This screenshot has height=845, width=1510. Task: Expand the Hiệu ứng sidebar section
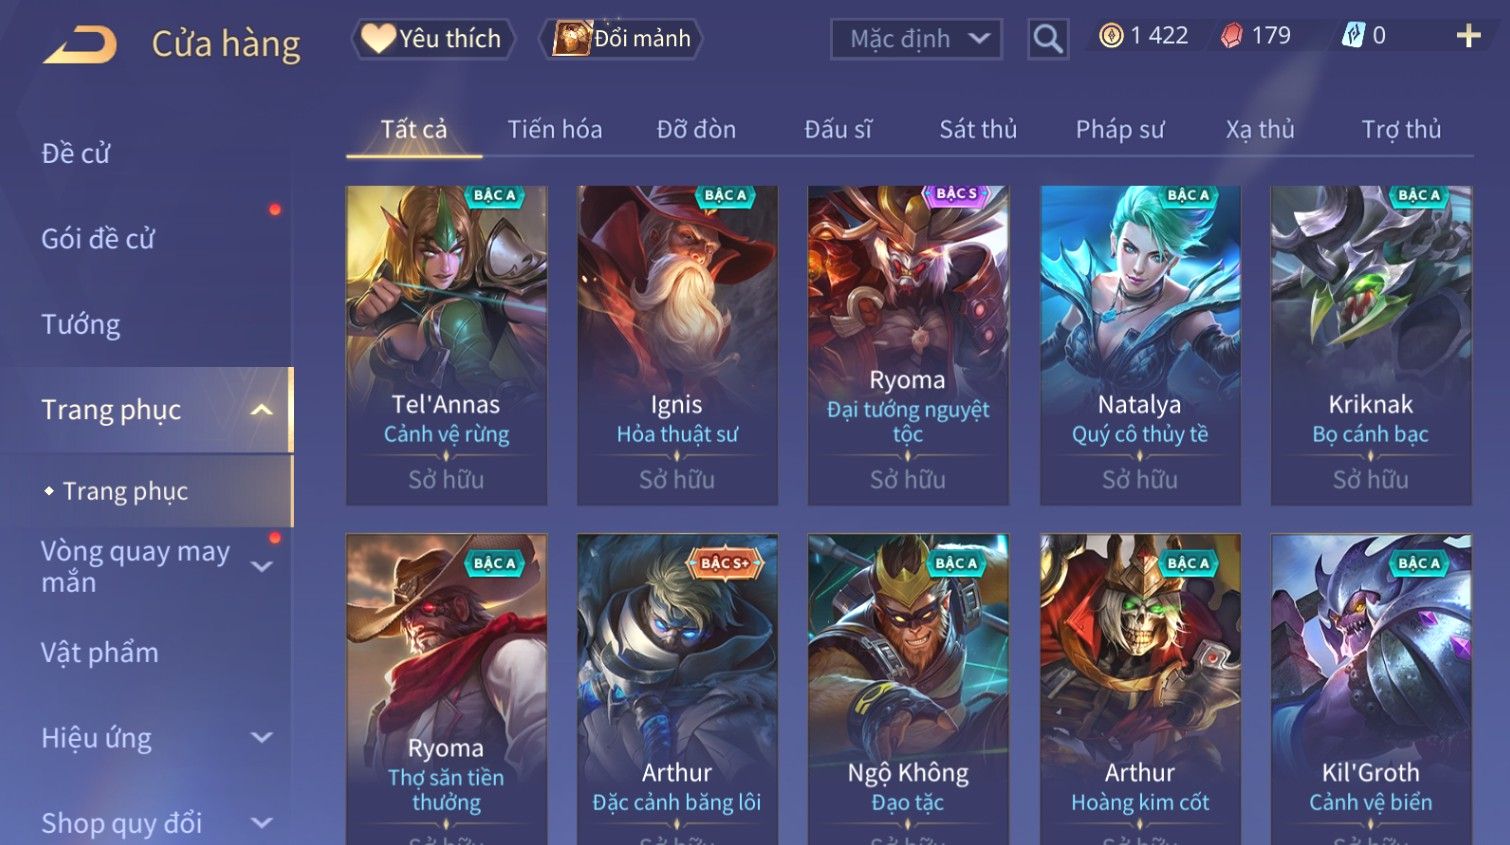point(262,738)
